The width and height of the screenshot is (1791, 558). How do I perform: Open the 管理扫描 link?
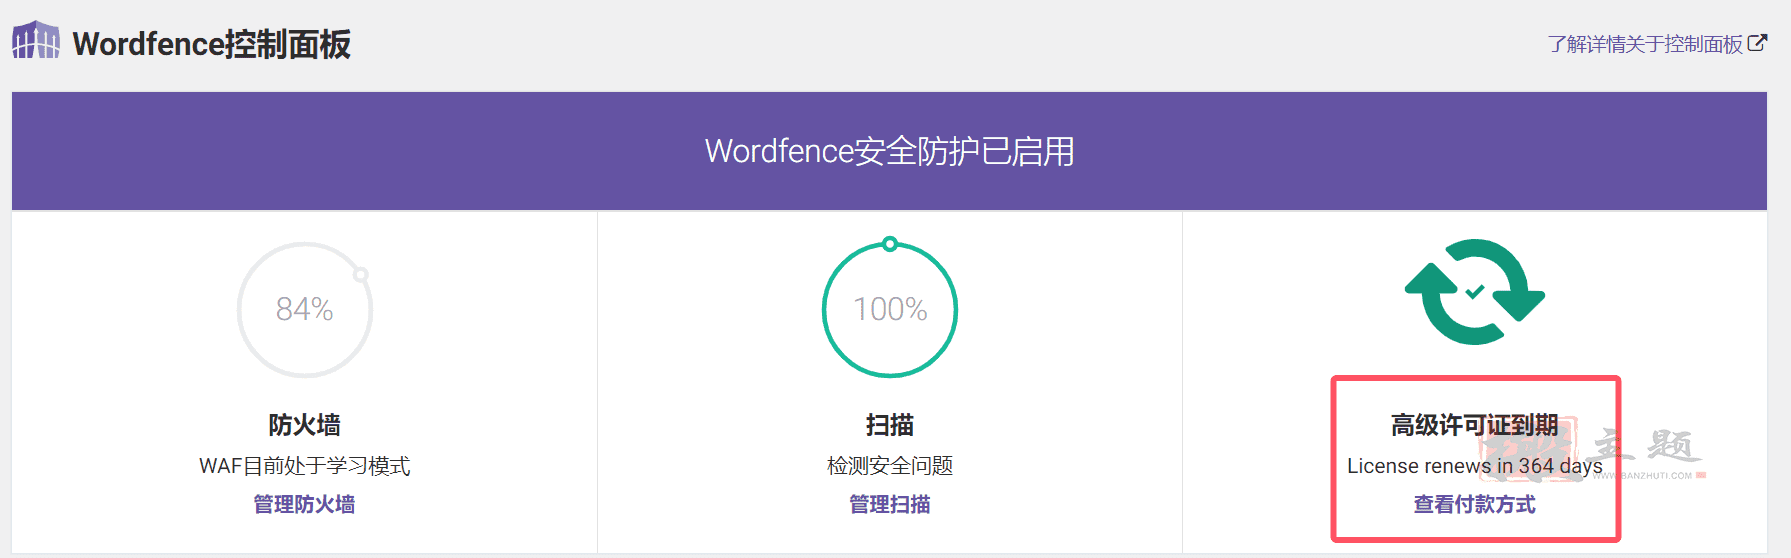pos(890,504)
